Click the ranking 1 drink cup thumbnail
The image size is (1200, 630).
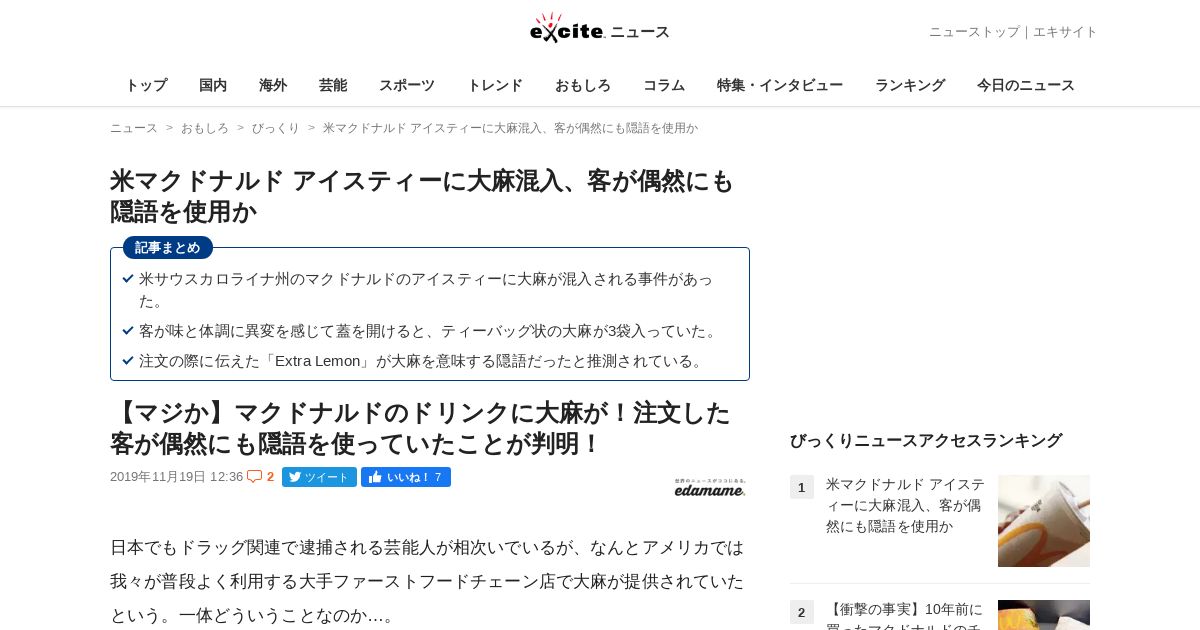(x=1044, y=521)
